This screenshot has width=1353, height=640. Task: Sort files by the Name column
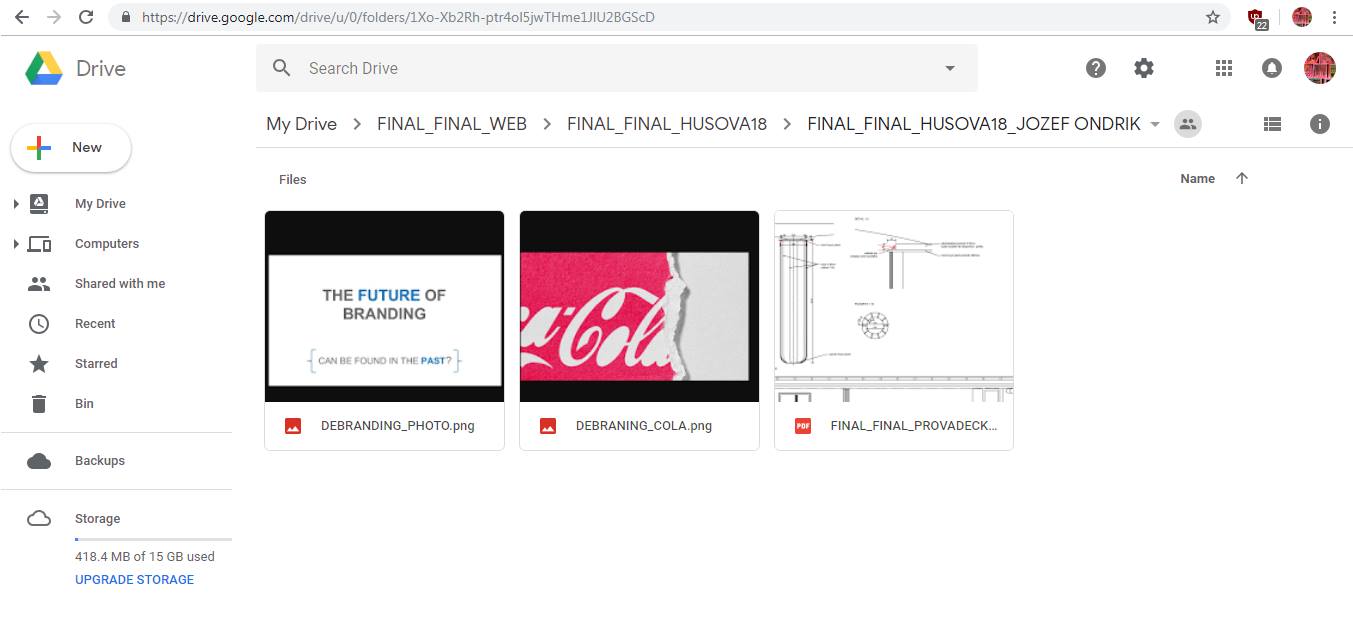coord(1197,179)
